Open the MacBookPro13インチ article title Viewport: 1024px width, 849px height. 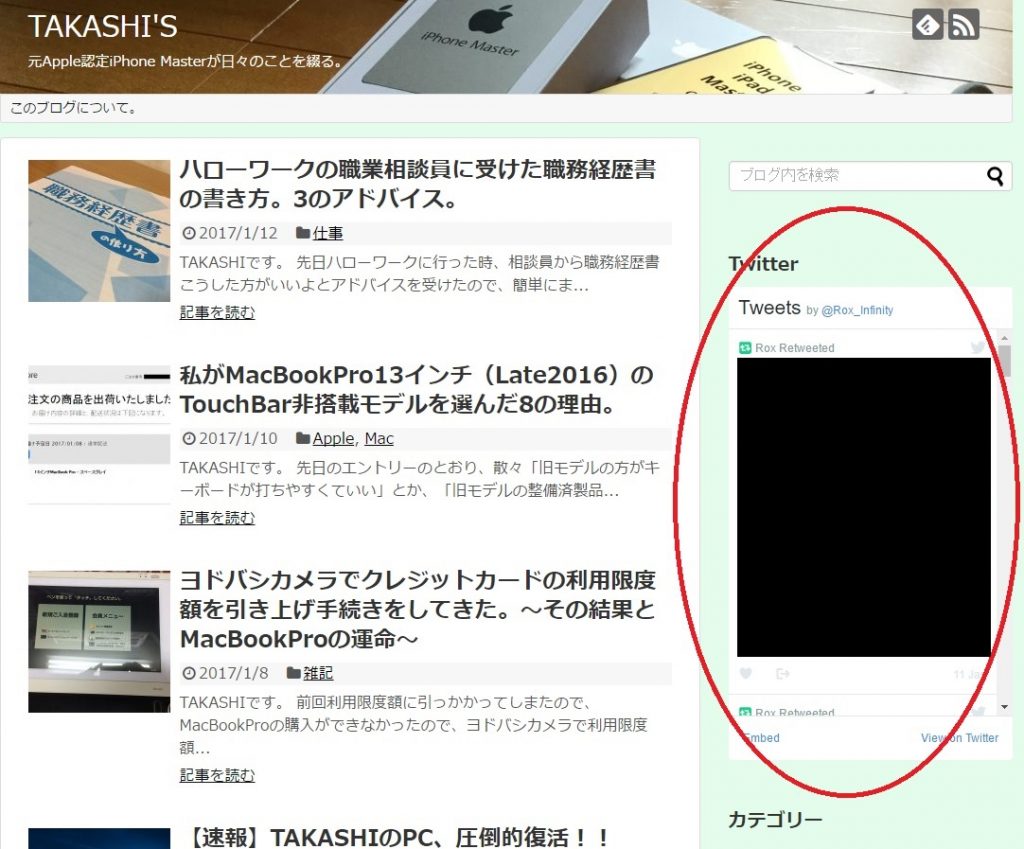click(417, 389)
